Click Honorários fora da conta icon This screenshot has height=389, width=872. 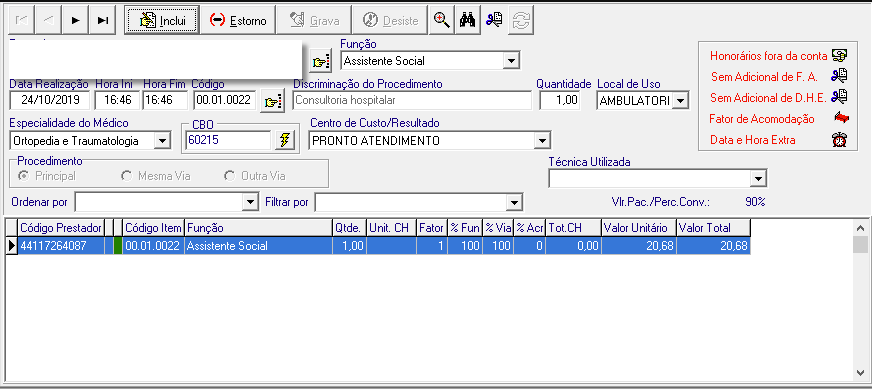pyautogui.click(x=839, y=55)
